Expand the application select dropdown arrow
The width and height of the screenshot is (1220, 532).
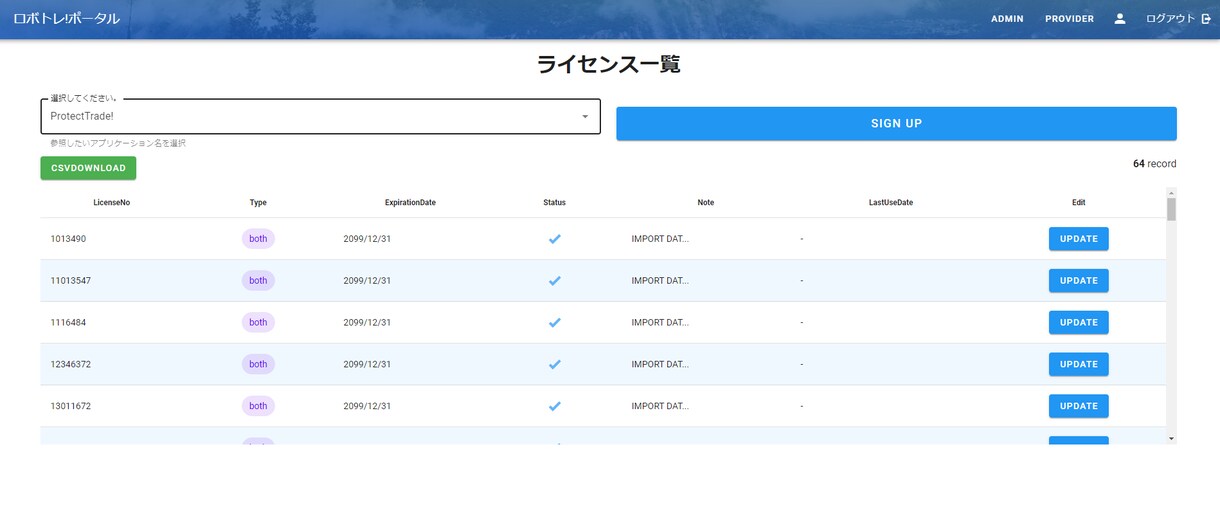[585, 117]
